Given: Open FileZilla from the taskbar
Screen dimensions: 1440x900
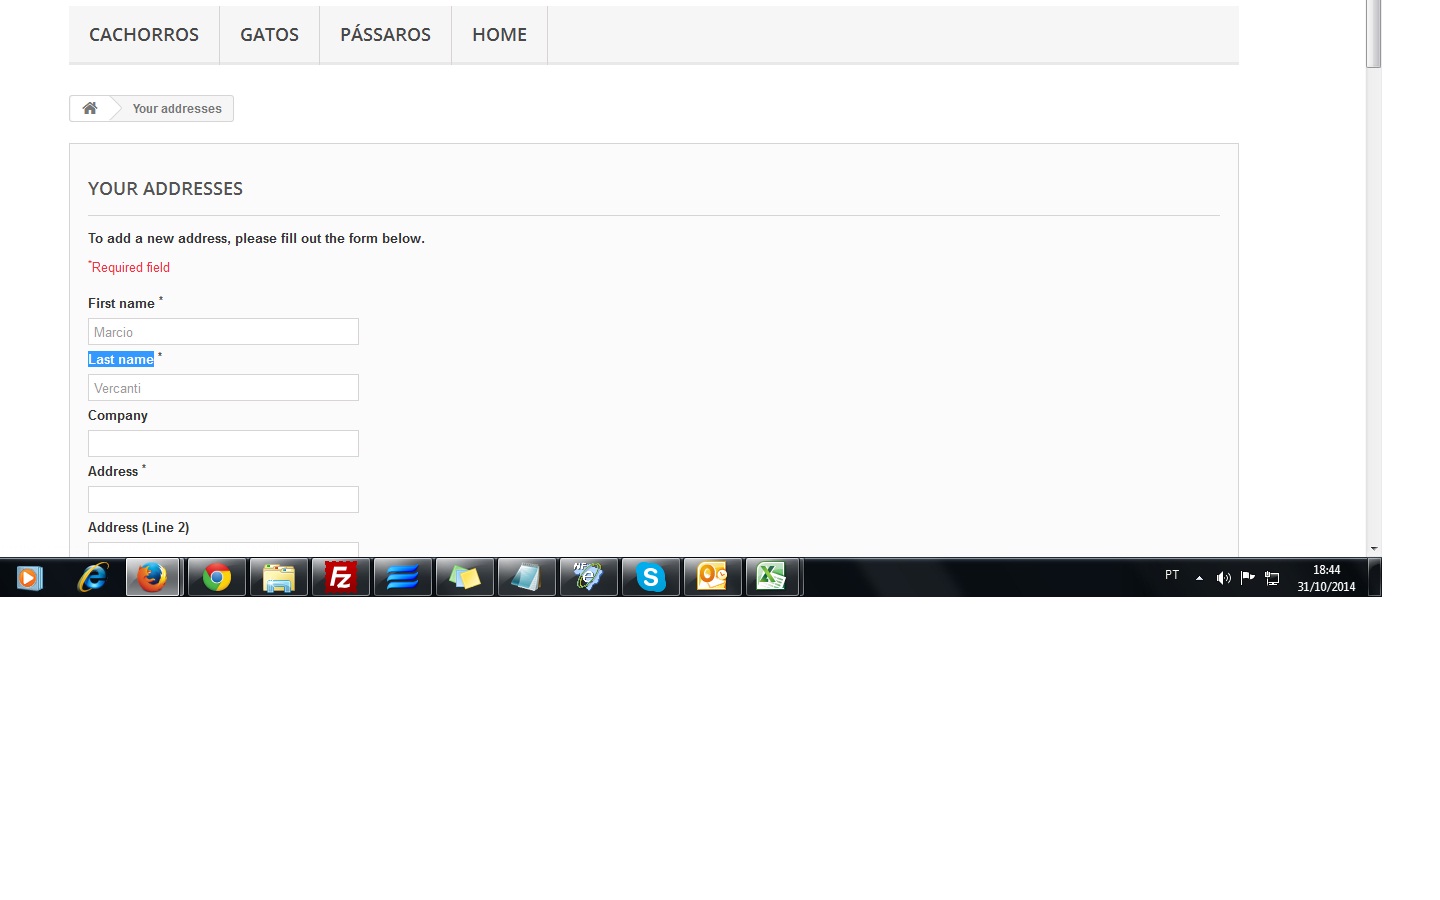Looking at the screenshot, I should click(341, 578).
